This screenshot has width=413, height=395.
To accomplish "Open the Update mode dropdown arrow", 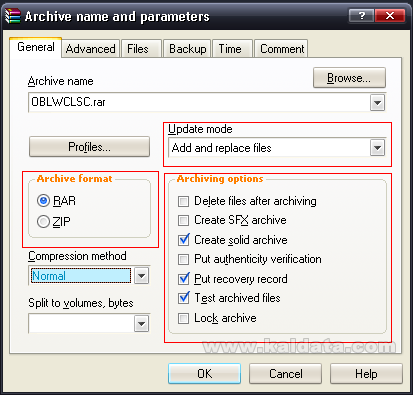I will click(x=377, y=148).
